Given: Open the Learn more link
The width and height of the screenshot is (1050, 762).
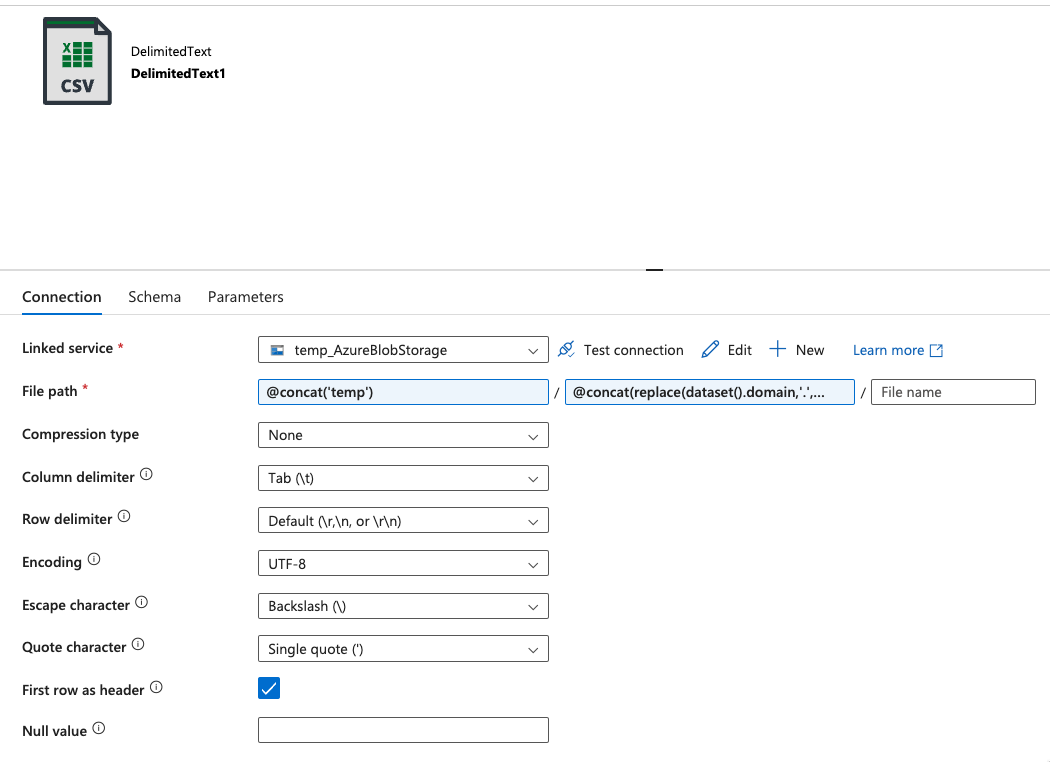Looking at the screenshot, I should click(889, 350).
